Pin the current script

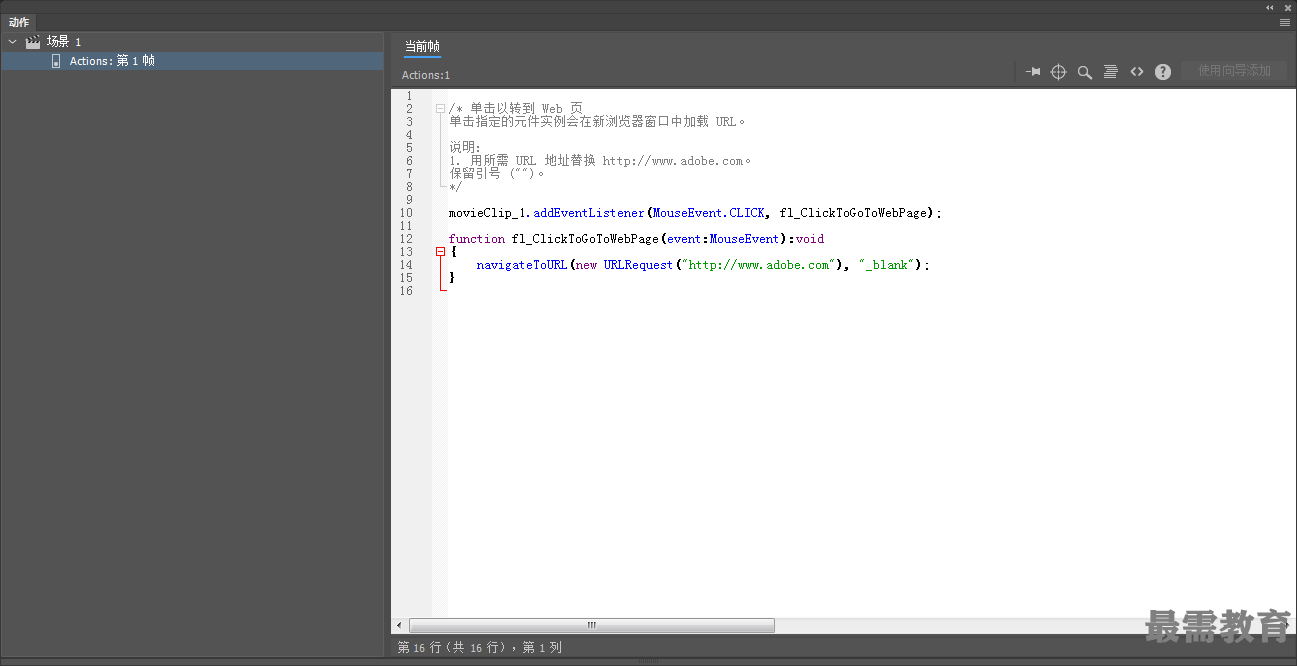click(x=1033, y=72)
